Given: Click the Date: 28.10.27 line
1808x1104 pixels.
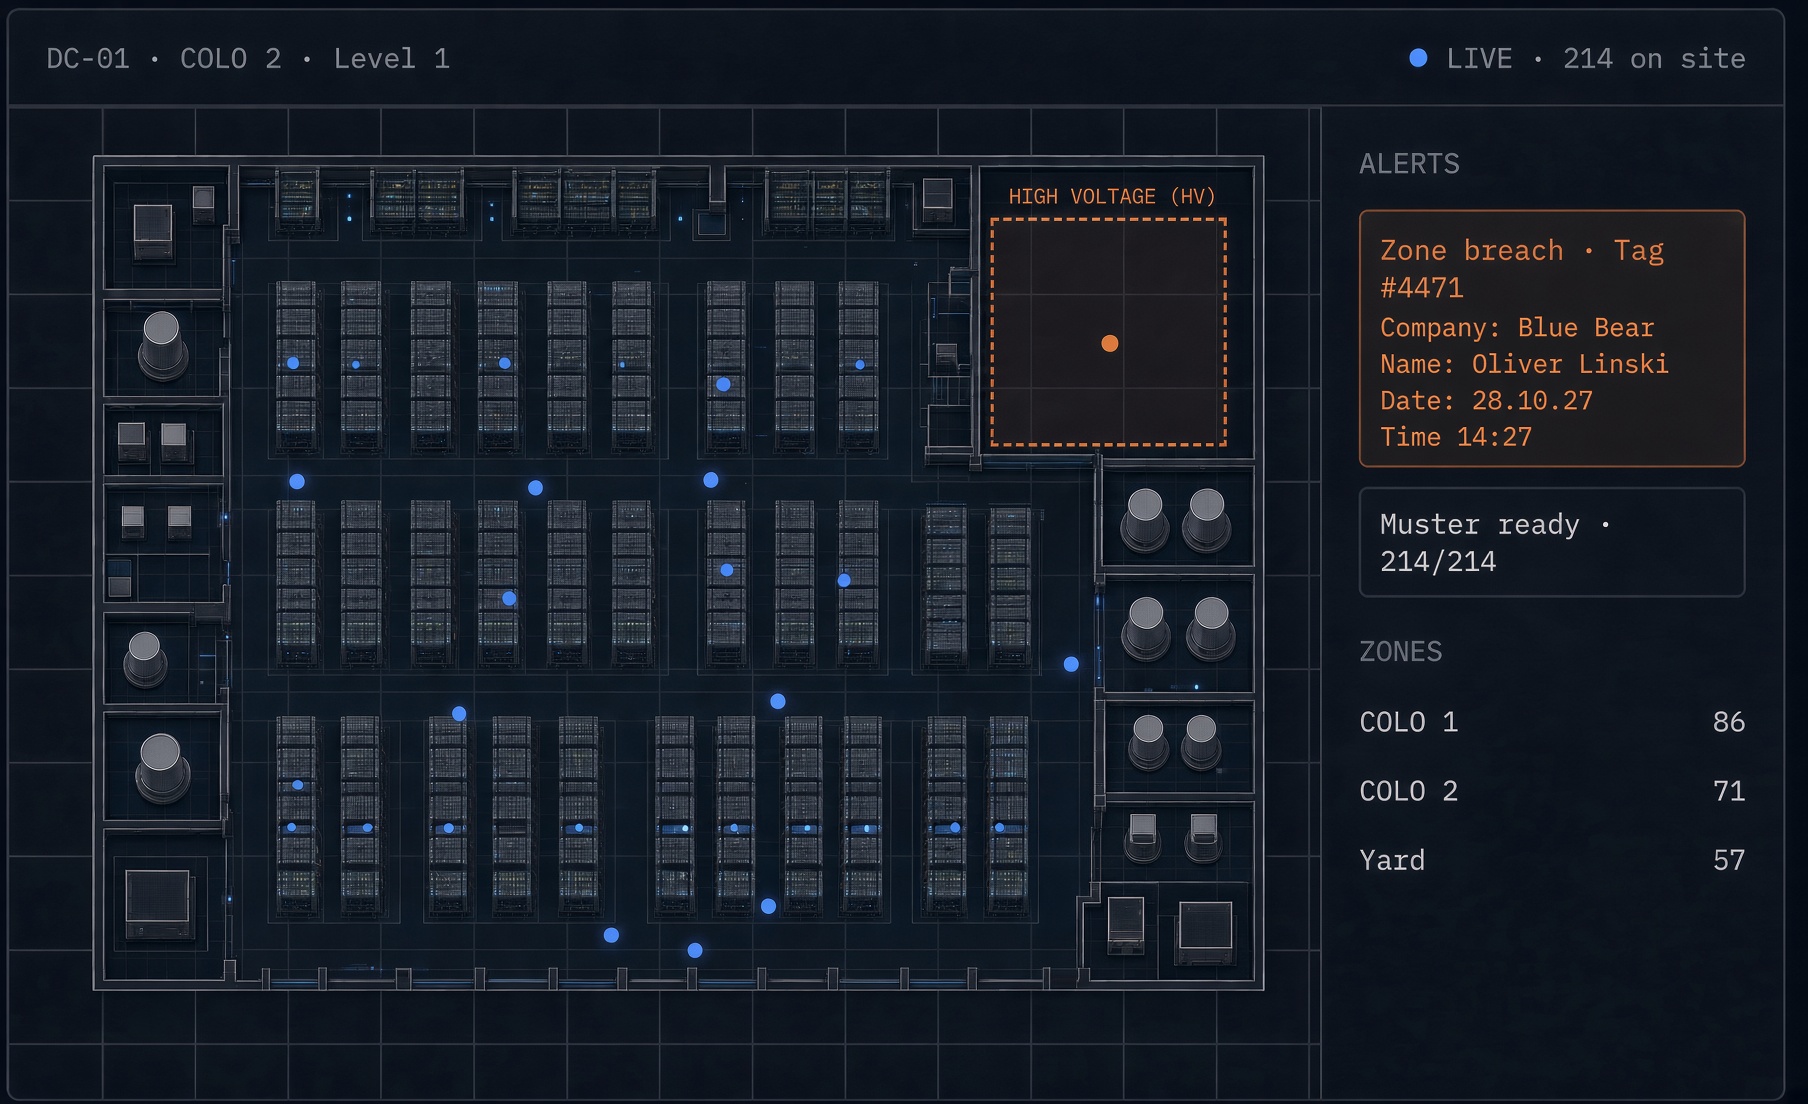Looking at the screenshot, I should [1486, 401].
